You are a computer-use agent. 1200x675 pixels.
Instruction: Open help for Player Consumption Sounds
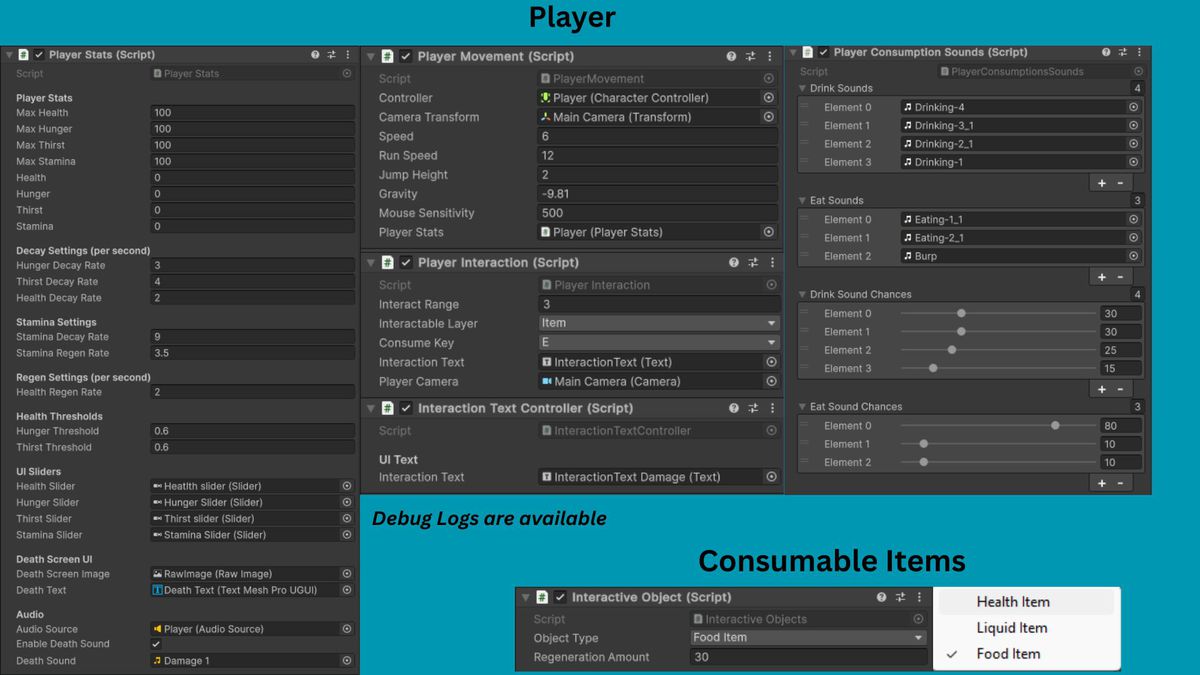click(1106, 52)
